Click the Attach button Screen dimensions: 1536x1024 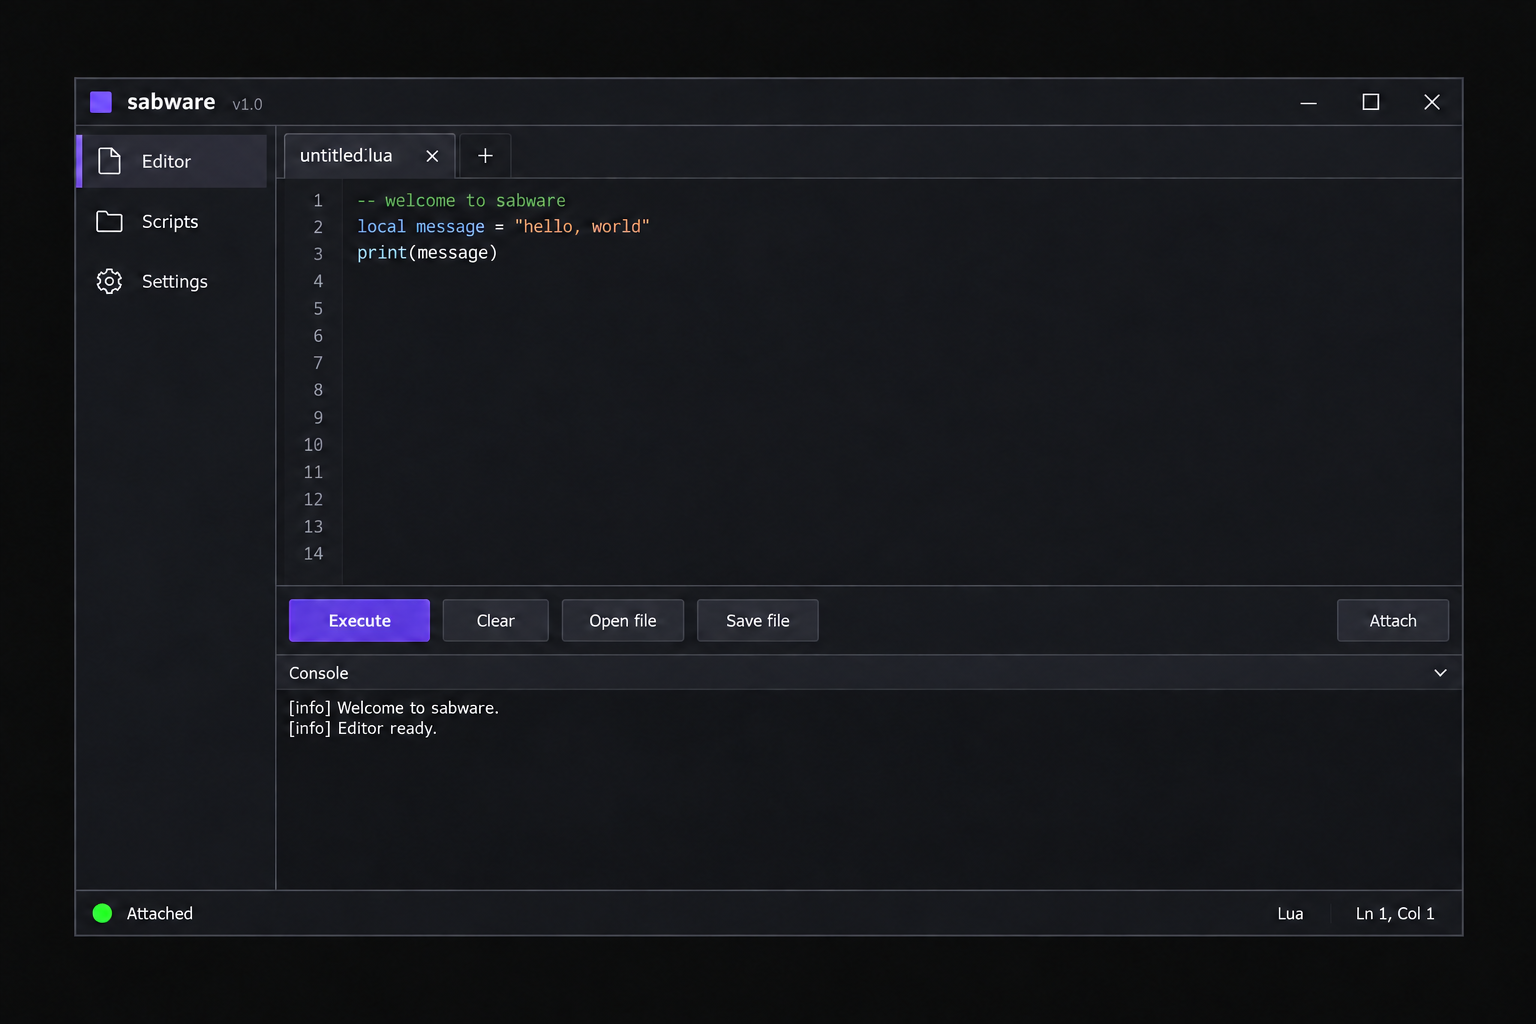coord(1392,620)
